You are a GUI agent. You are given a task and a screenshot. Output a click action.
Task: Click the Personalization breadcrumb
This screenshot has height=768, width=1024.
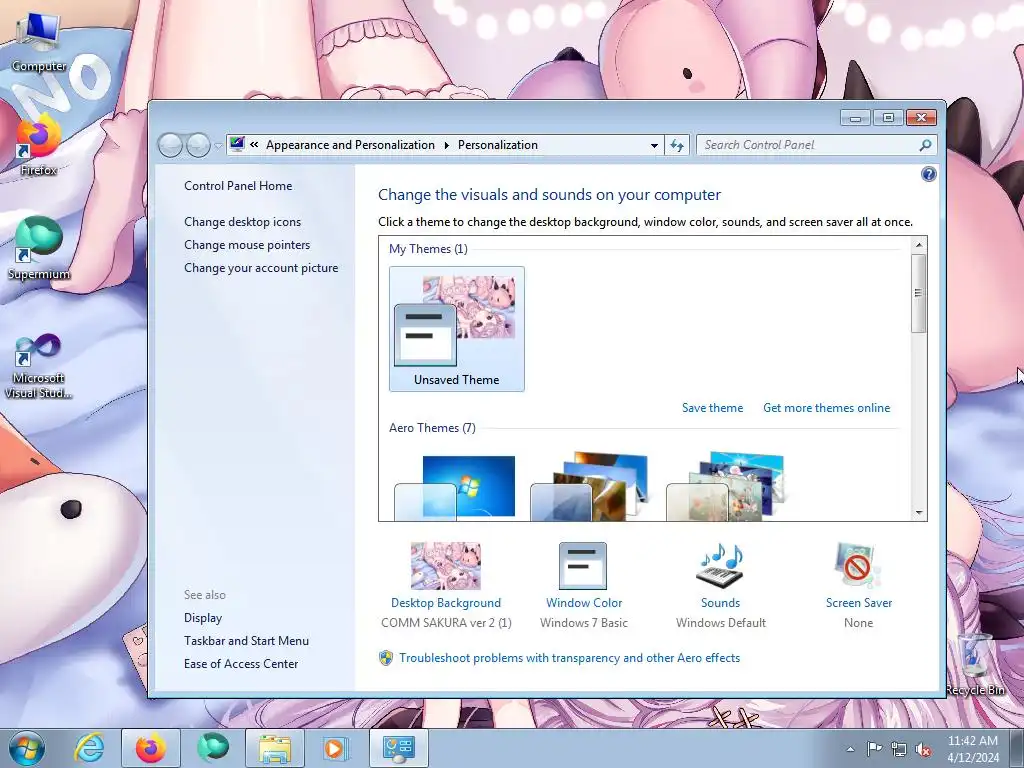click(498, 145)
